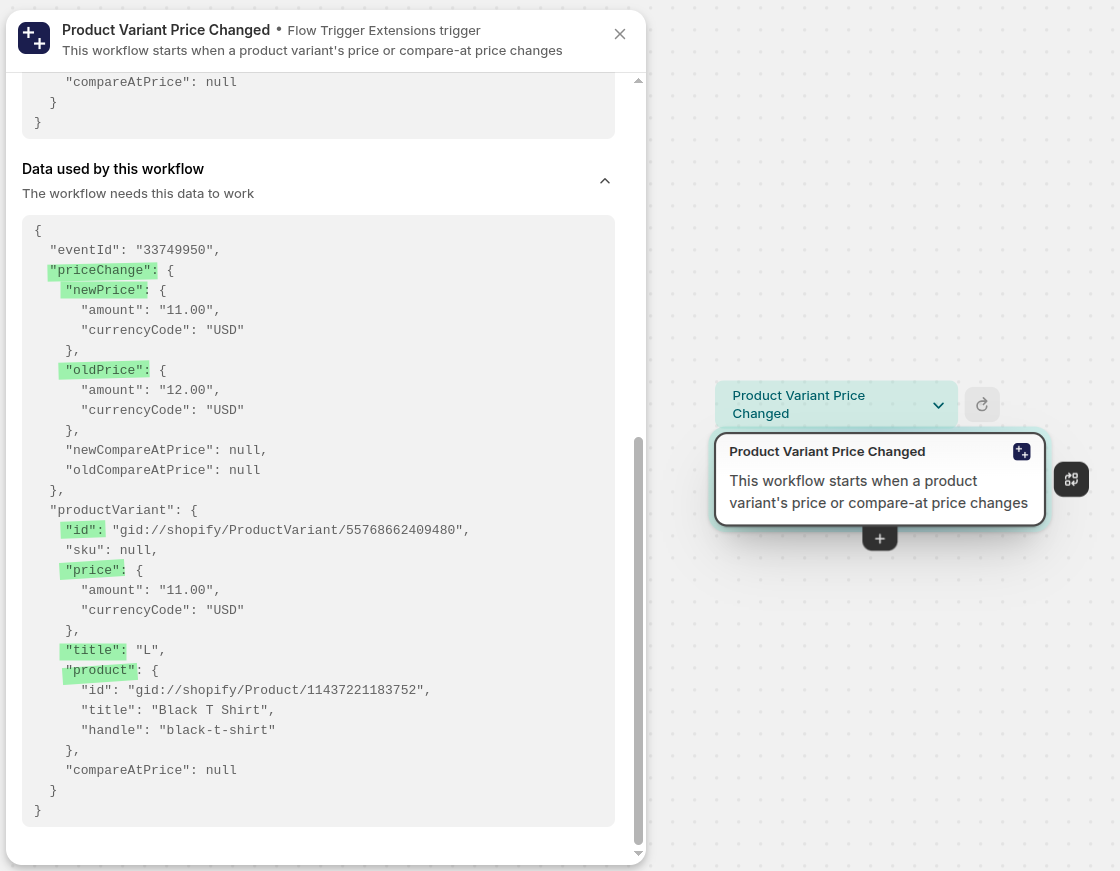Click the scroll up arrow in the panel
This screenshot has width=1120, height=871.
pos(639,81)
